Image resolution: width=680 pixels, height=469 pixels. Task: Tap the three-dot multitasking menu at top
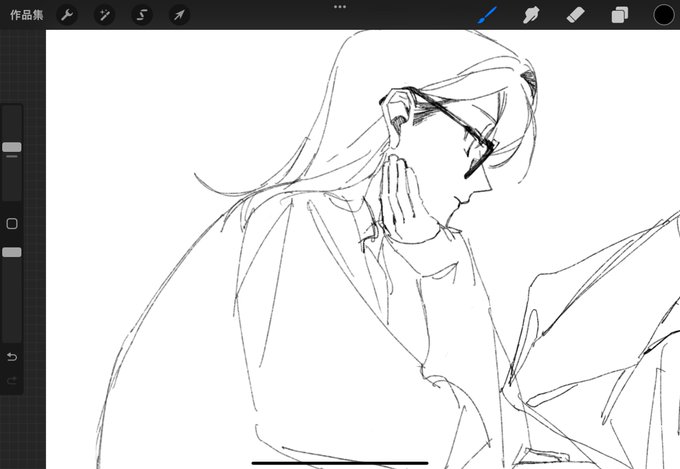click(340, 7)
